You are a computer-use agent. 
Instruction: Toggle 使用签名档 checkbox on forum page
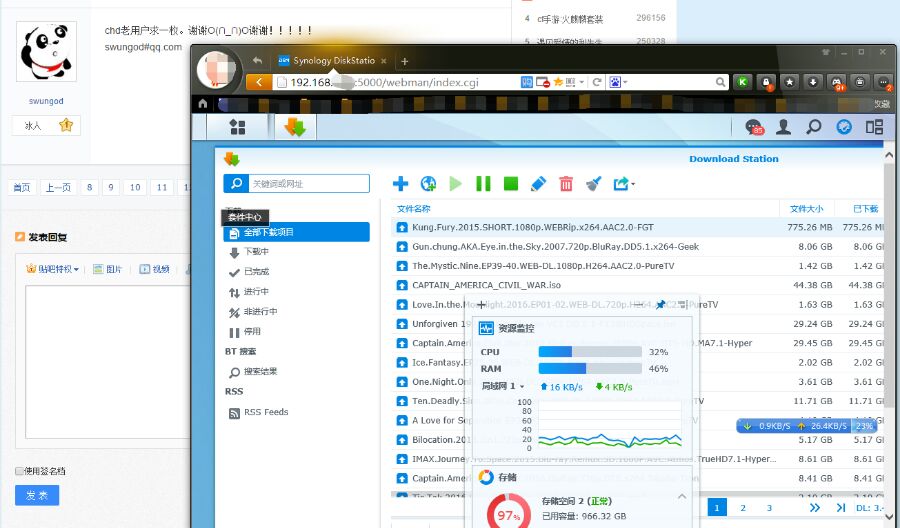[x=19, y=471]
